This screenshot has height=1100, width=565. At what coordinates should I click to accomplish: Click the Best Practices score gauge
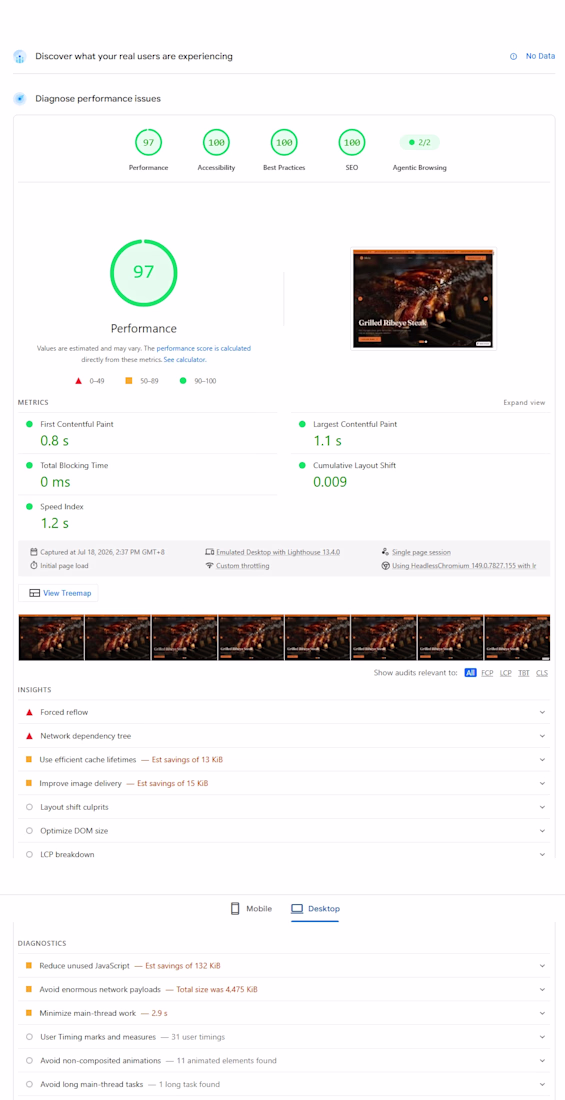[x=284, y=142]
